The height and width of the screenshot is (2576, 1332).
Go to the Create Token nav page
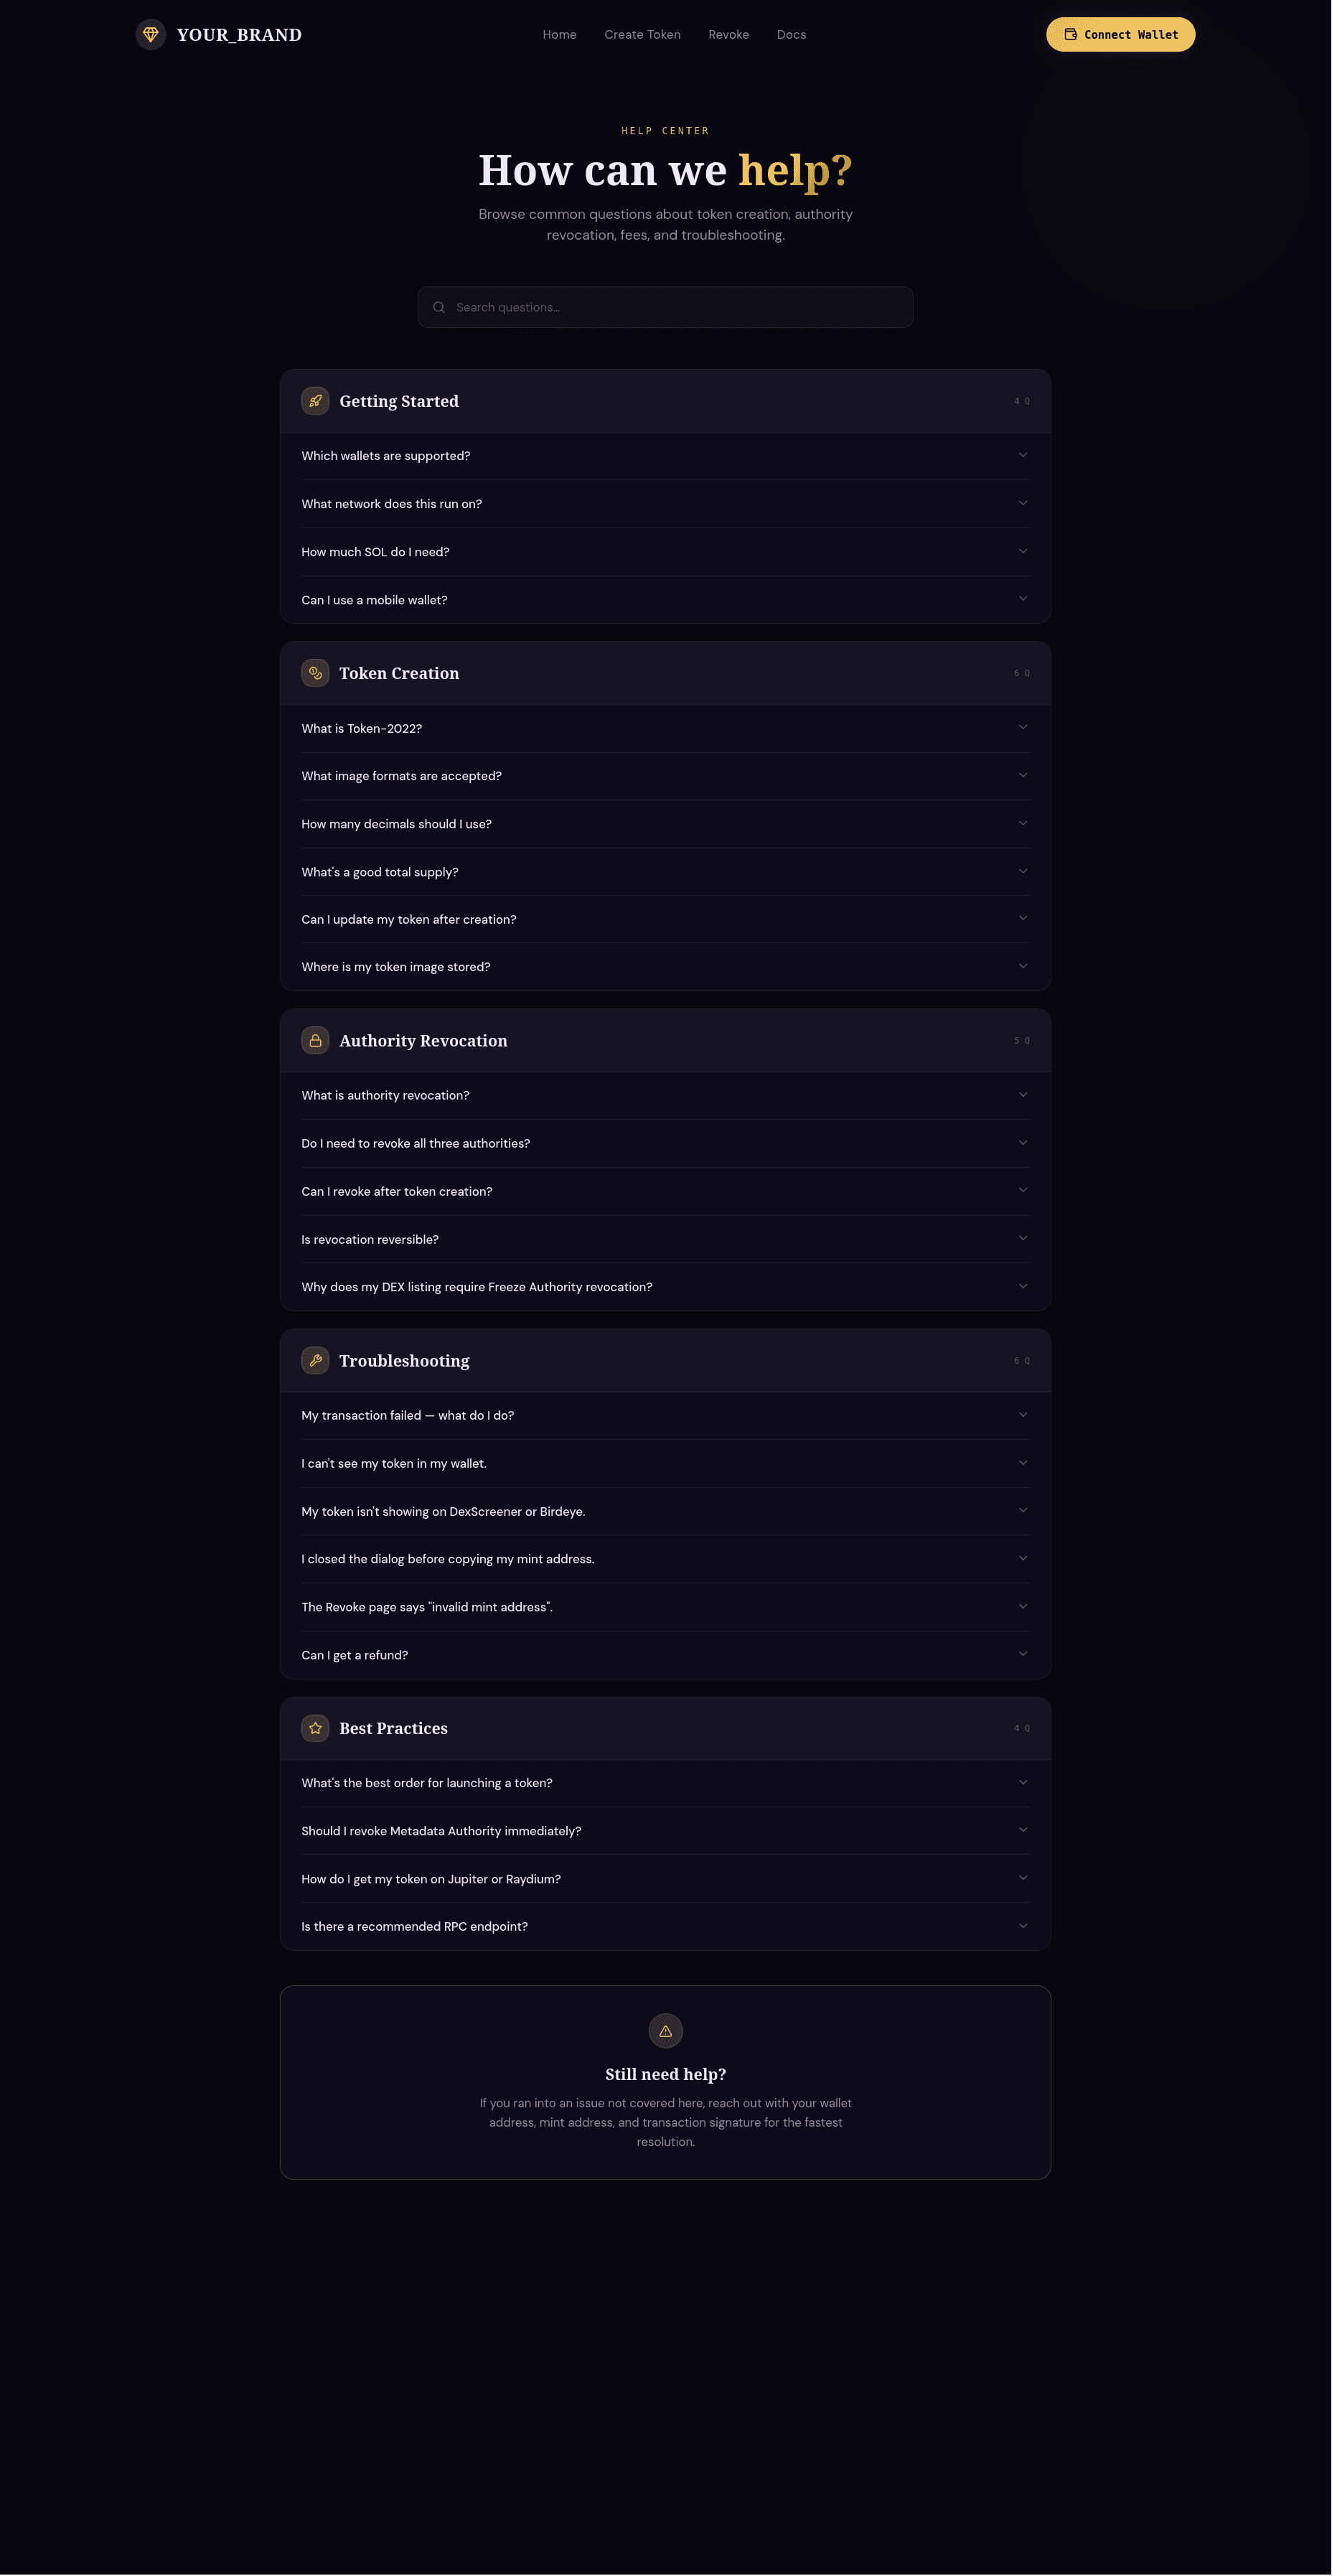point(642,35)
